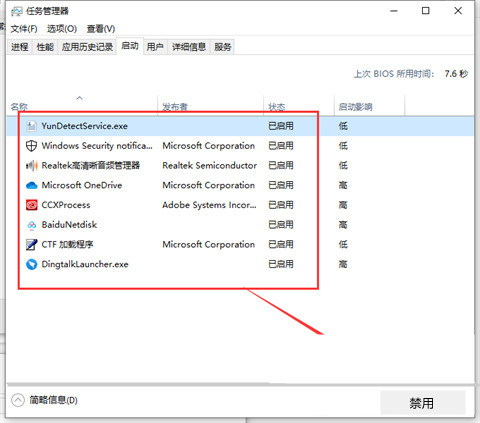Select the CTF 加载程序 entry
Screen dimensions: 480x423
point(67,244)
